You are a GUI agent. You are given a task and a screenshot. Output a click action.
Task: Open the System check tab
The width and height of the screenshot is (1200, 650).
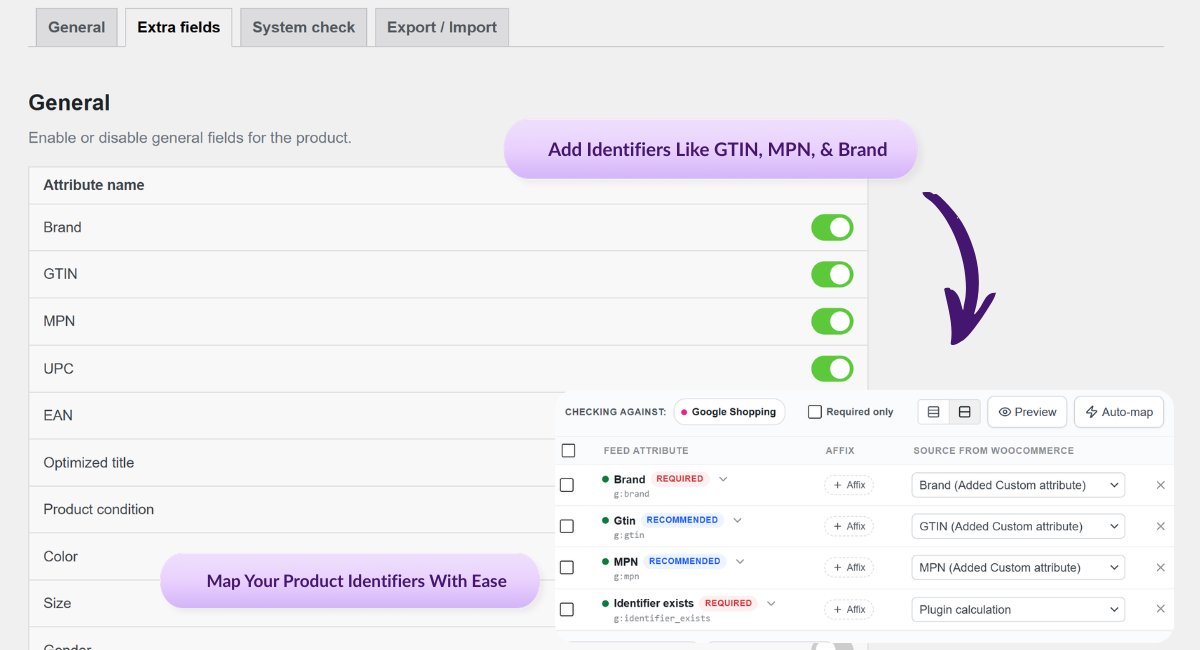pos(304,27)
